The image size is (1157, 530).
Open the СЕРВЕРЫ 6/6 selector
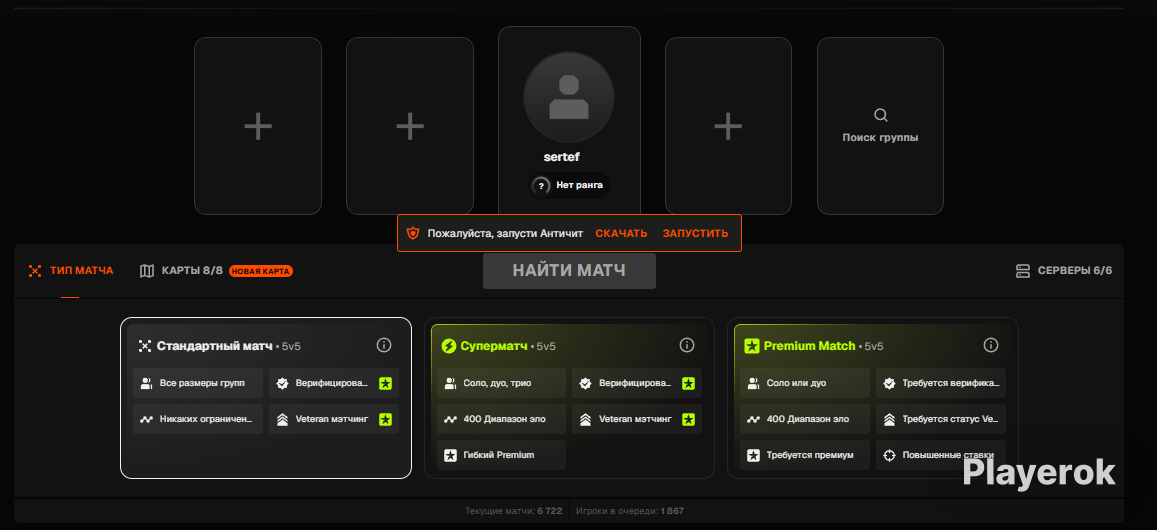[1064, 271]
